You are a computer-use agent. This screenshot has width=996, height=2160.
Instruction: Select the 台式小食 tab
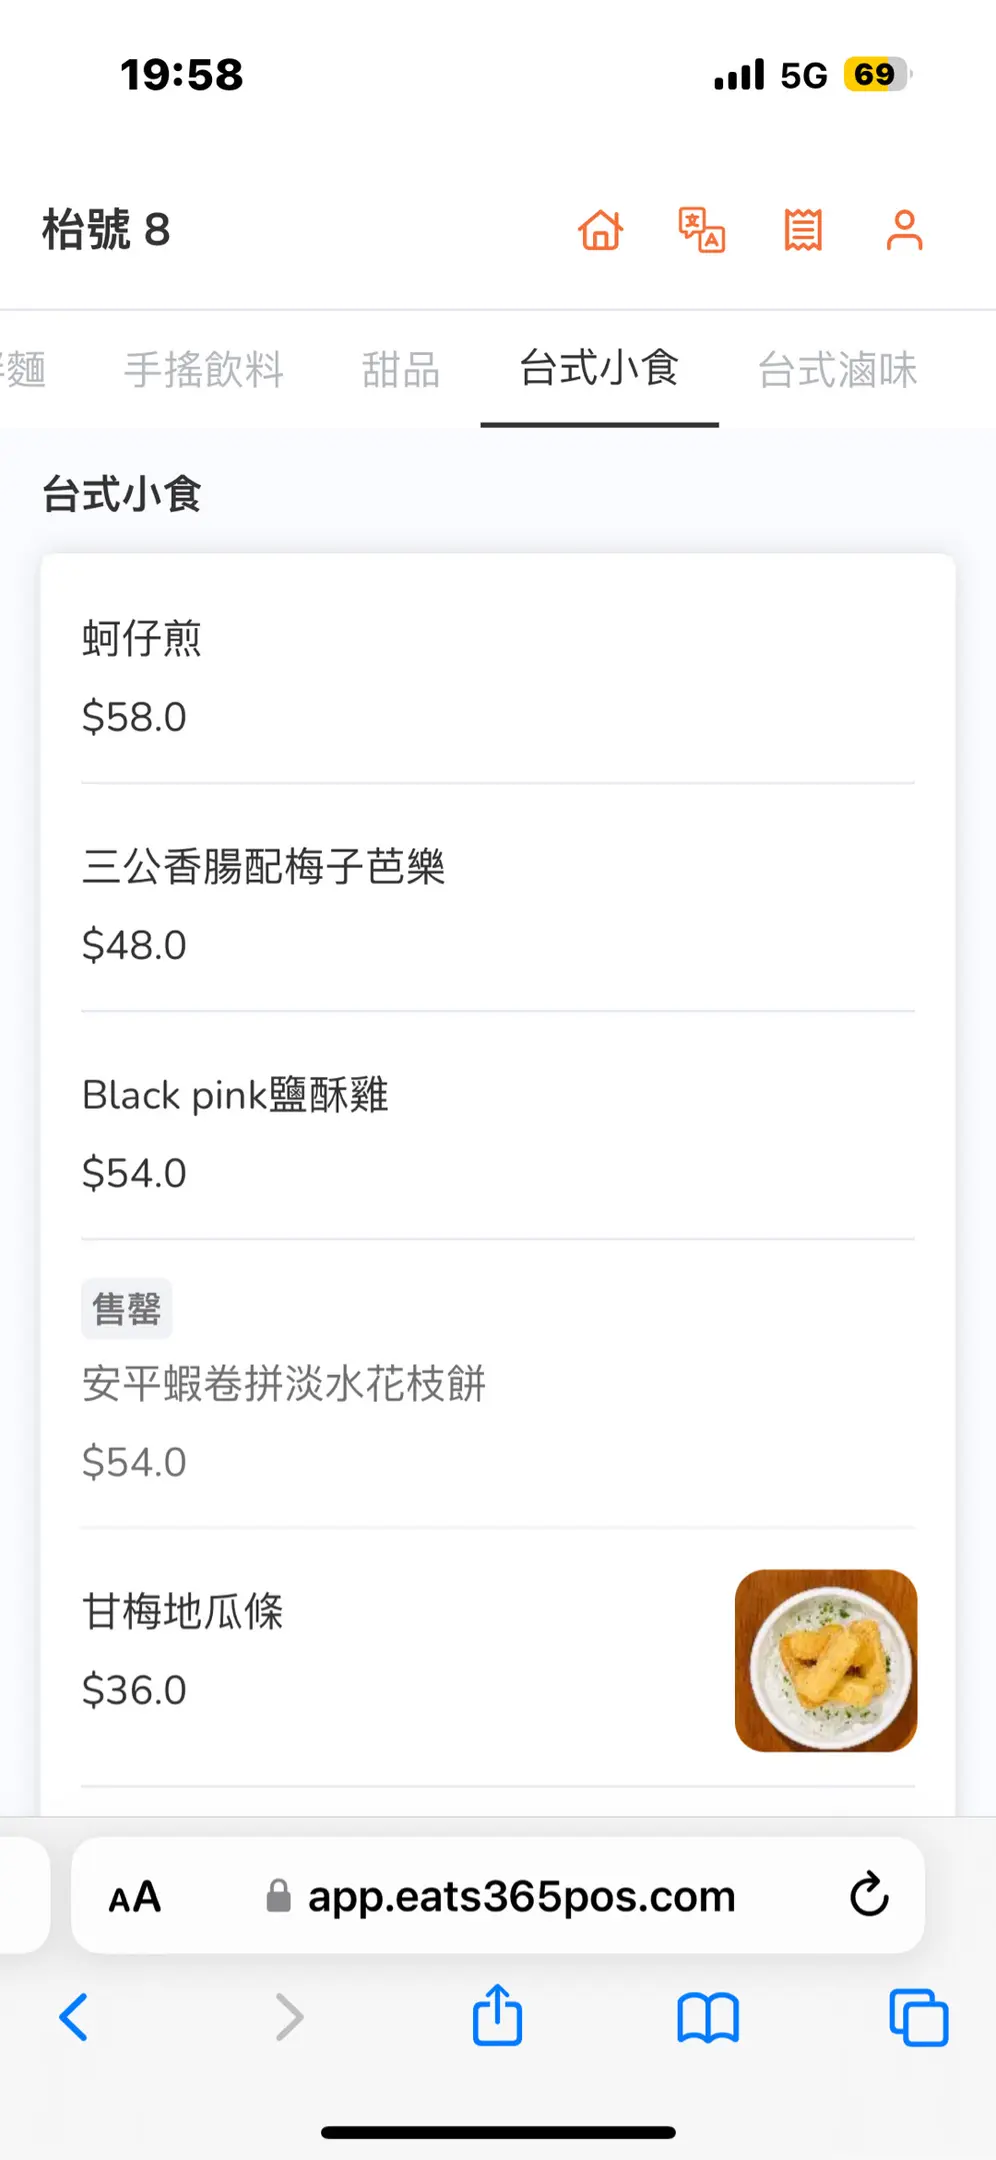pos(599,369)
